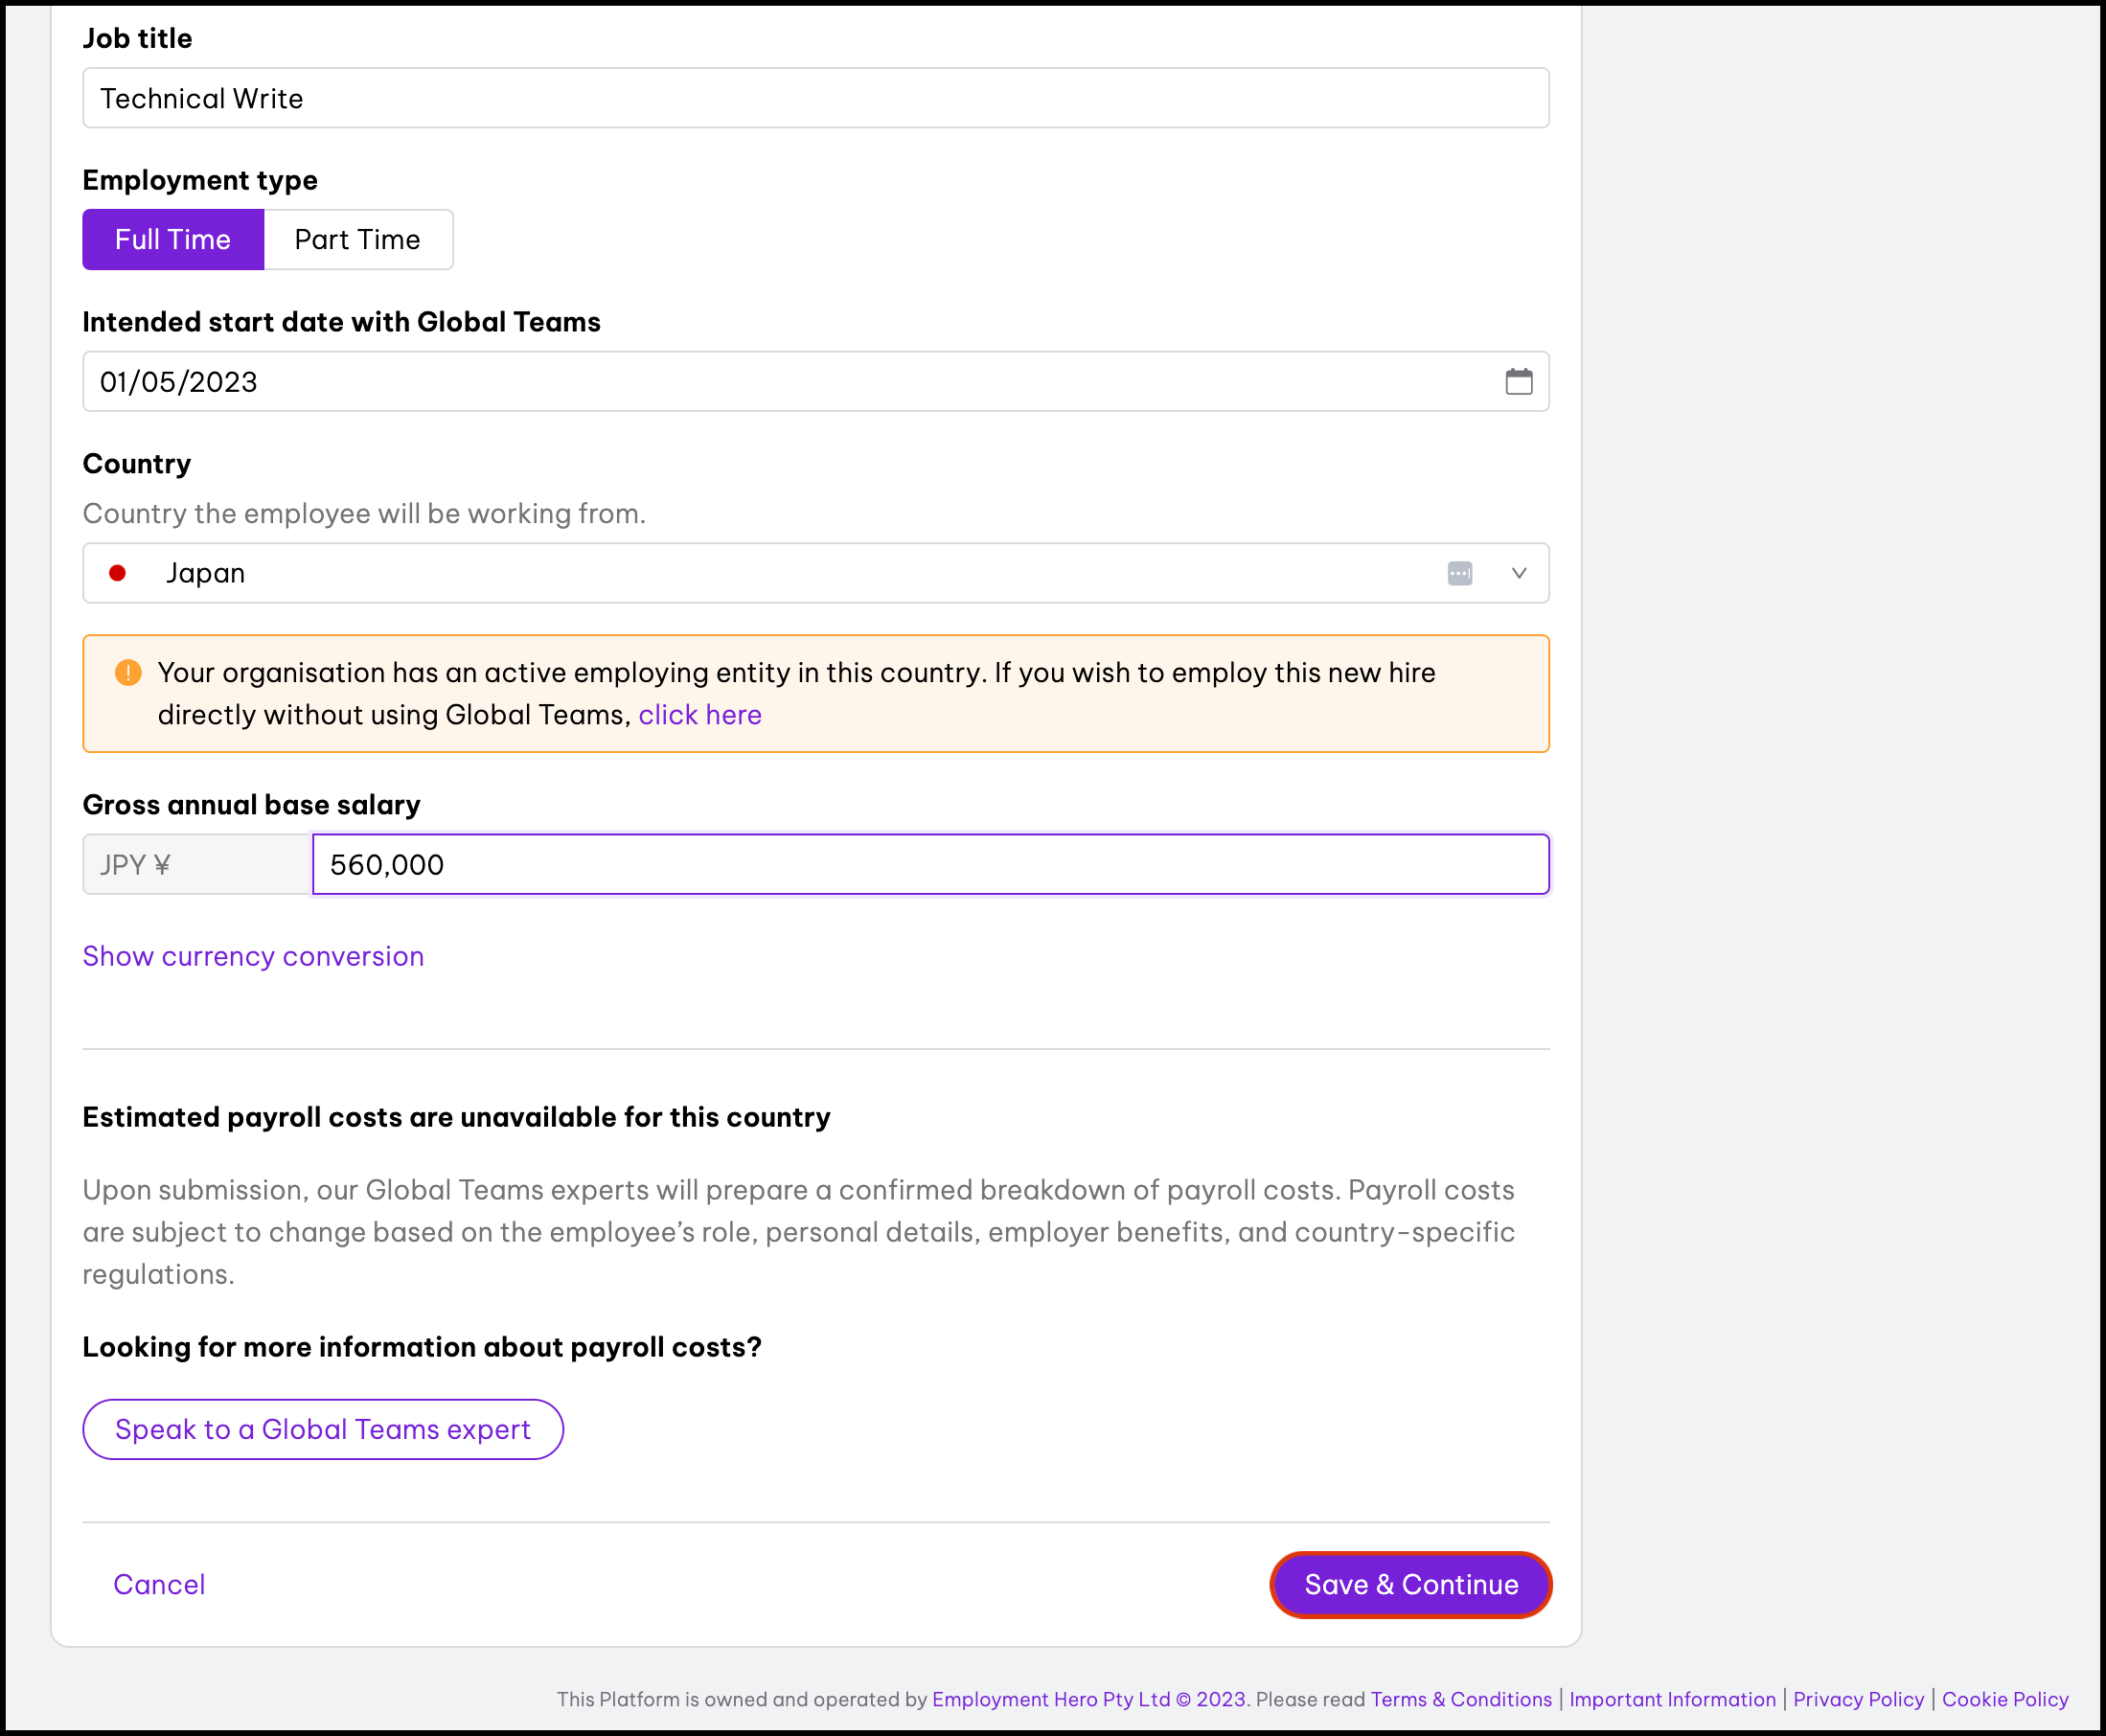This screenshot has height=1736, width=2106.
Task: Show currency conversion
Action: pos(253,956)
